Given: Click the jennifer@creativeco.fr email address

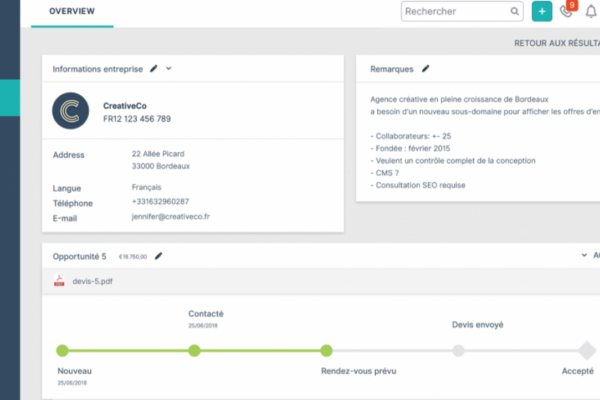Looking at the screenshot, I should [x=171, y=216].
